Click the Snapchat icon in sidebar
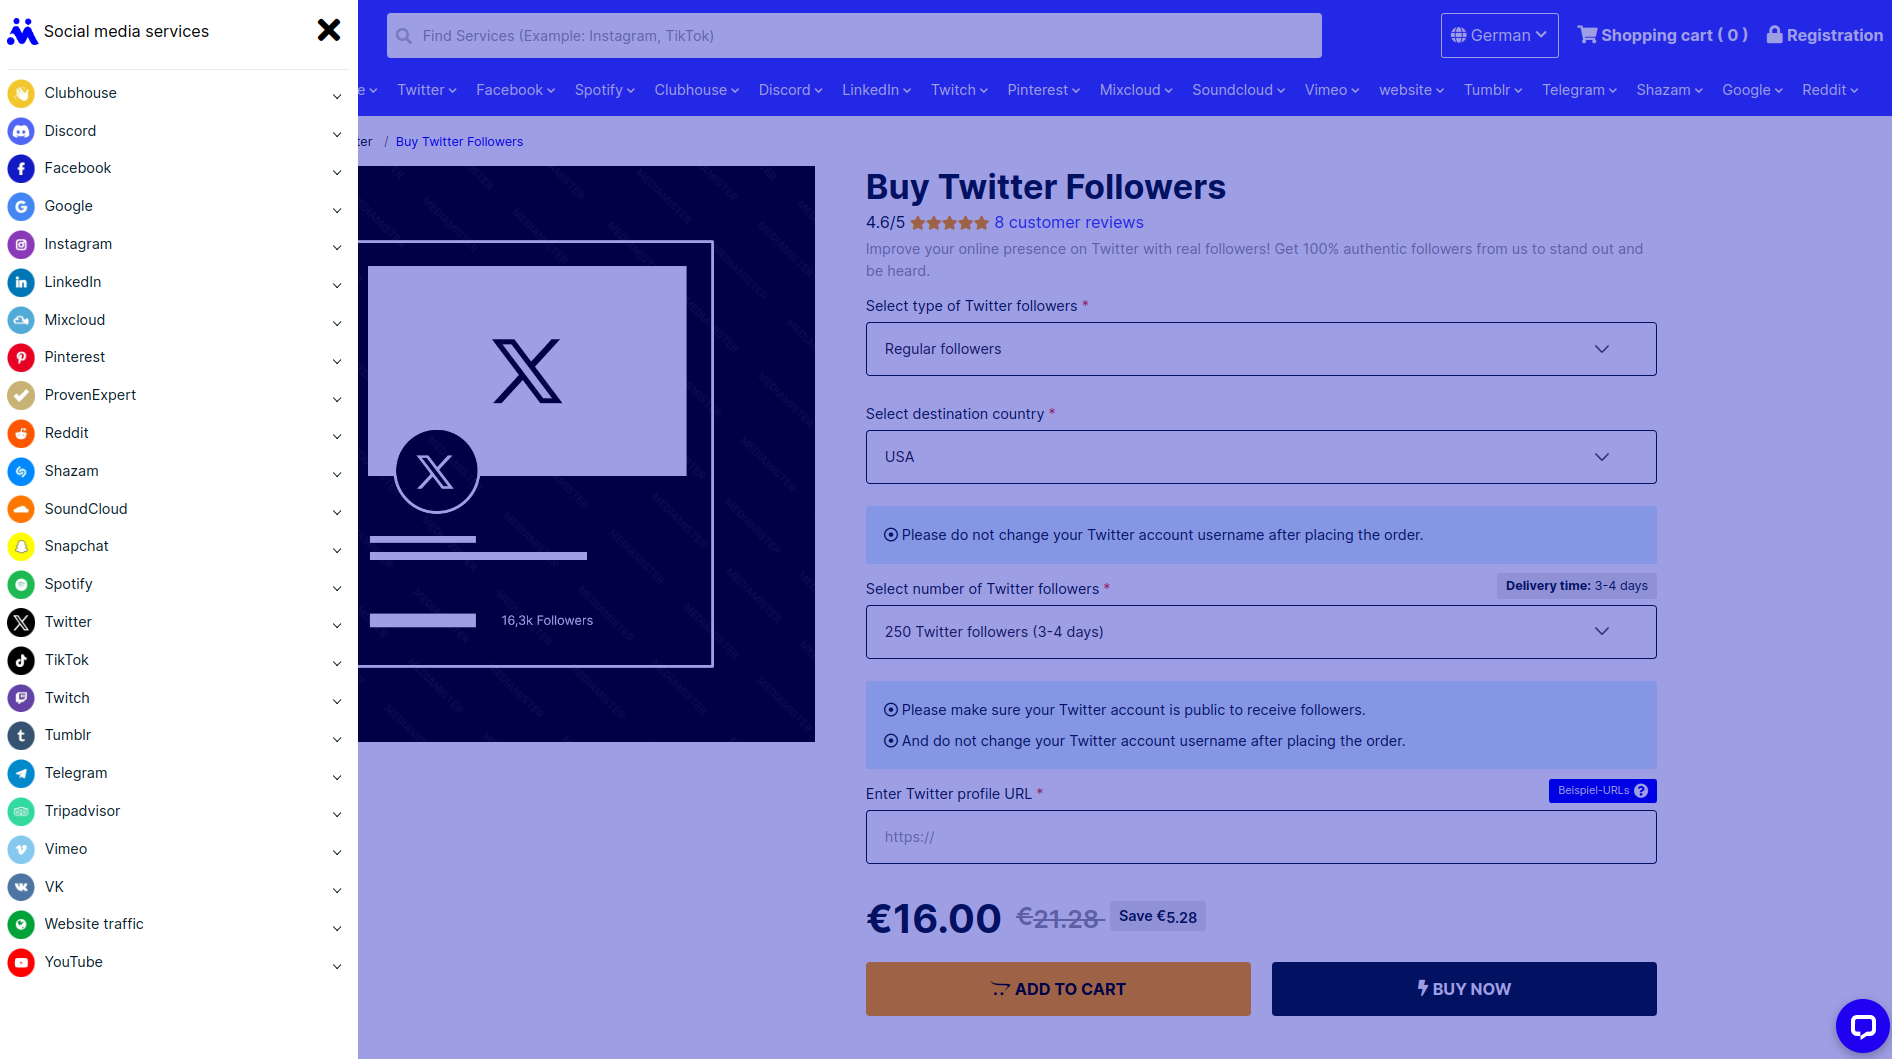 point(21,547)
